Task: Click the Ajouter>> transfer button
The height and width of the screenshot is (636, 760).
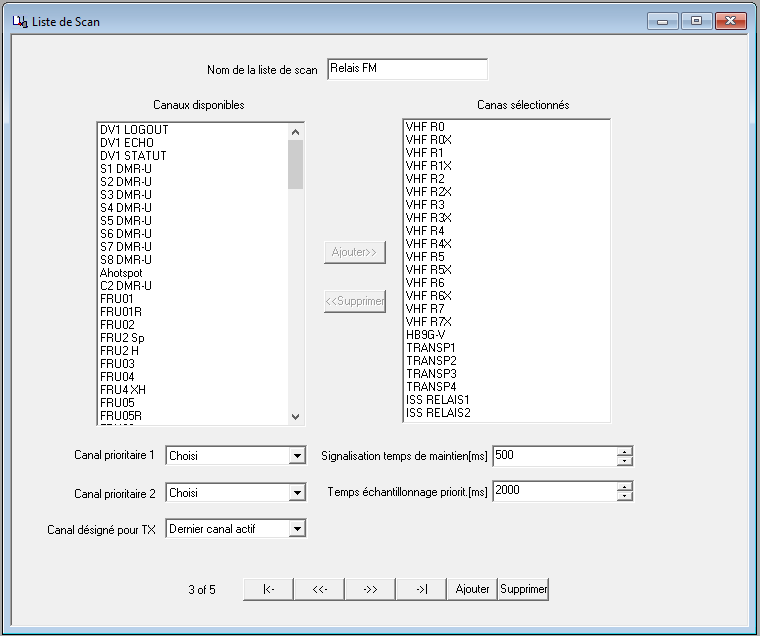Action: click(355, 252)
